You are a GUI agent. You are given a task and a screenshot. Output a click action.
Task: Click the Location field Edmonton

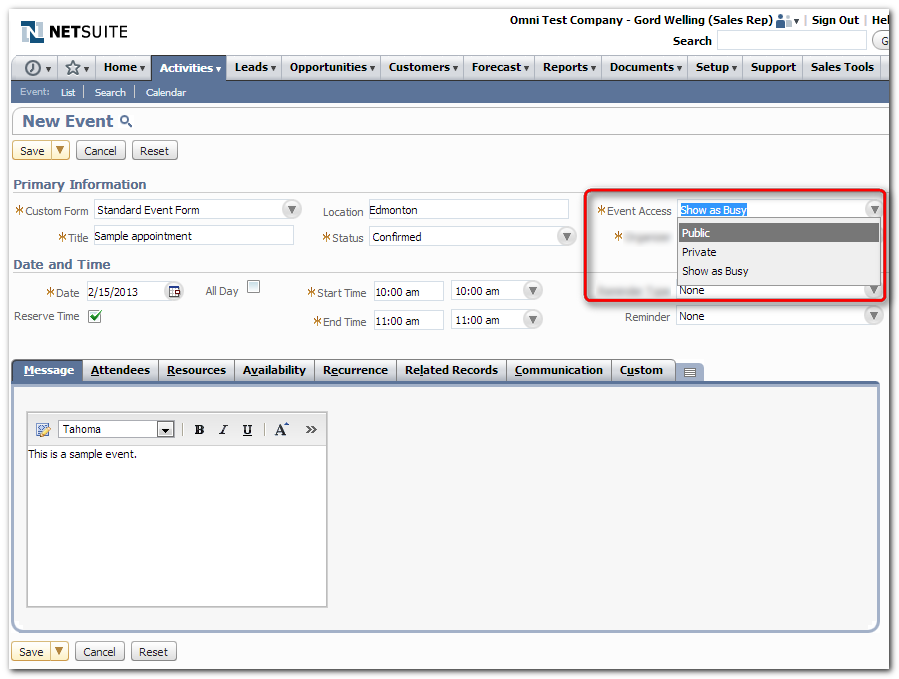click(468, 209)
